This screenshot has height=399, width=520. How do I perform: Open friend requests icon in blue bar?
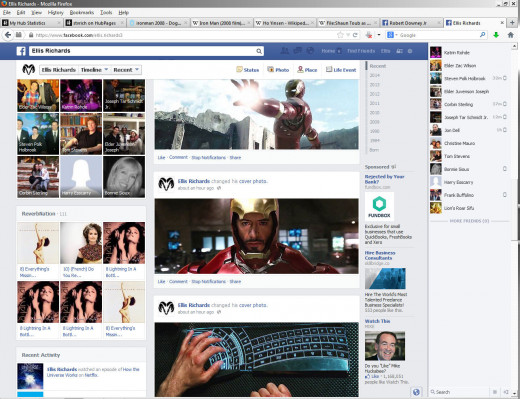285,51
